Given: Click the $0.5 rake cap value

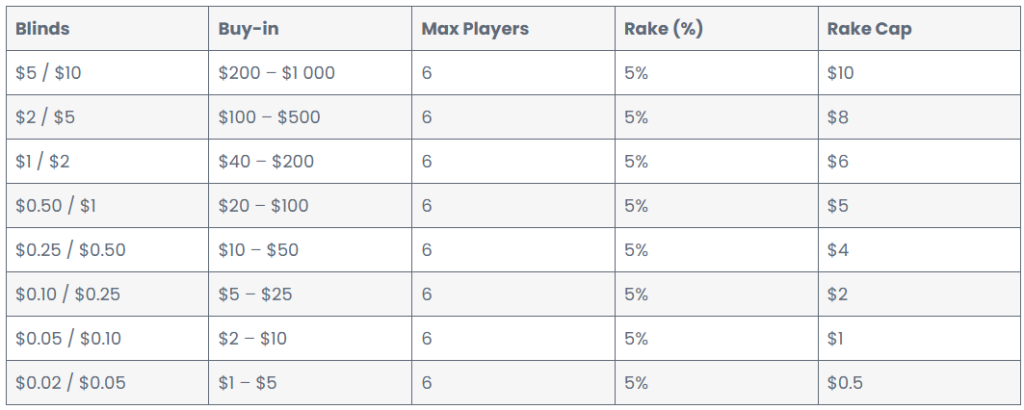Looking at the screenshot, I should click(844, 383).
